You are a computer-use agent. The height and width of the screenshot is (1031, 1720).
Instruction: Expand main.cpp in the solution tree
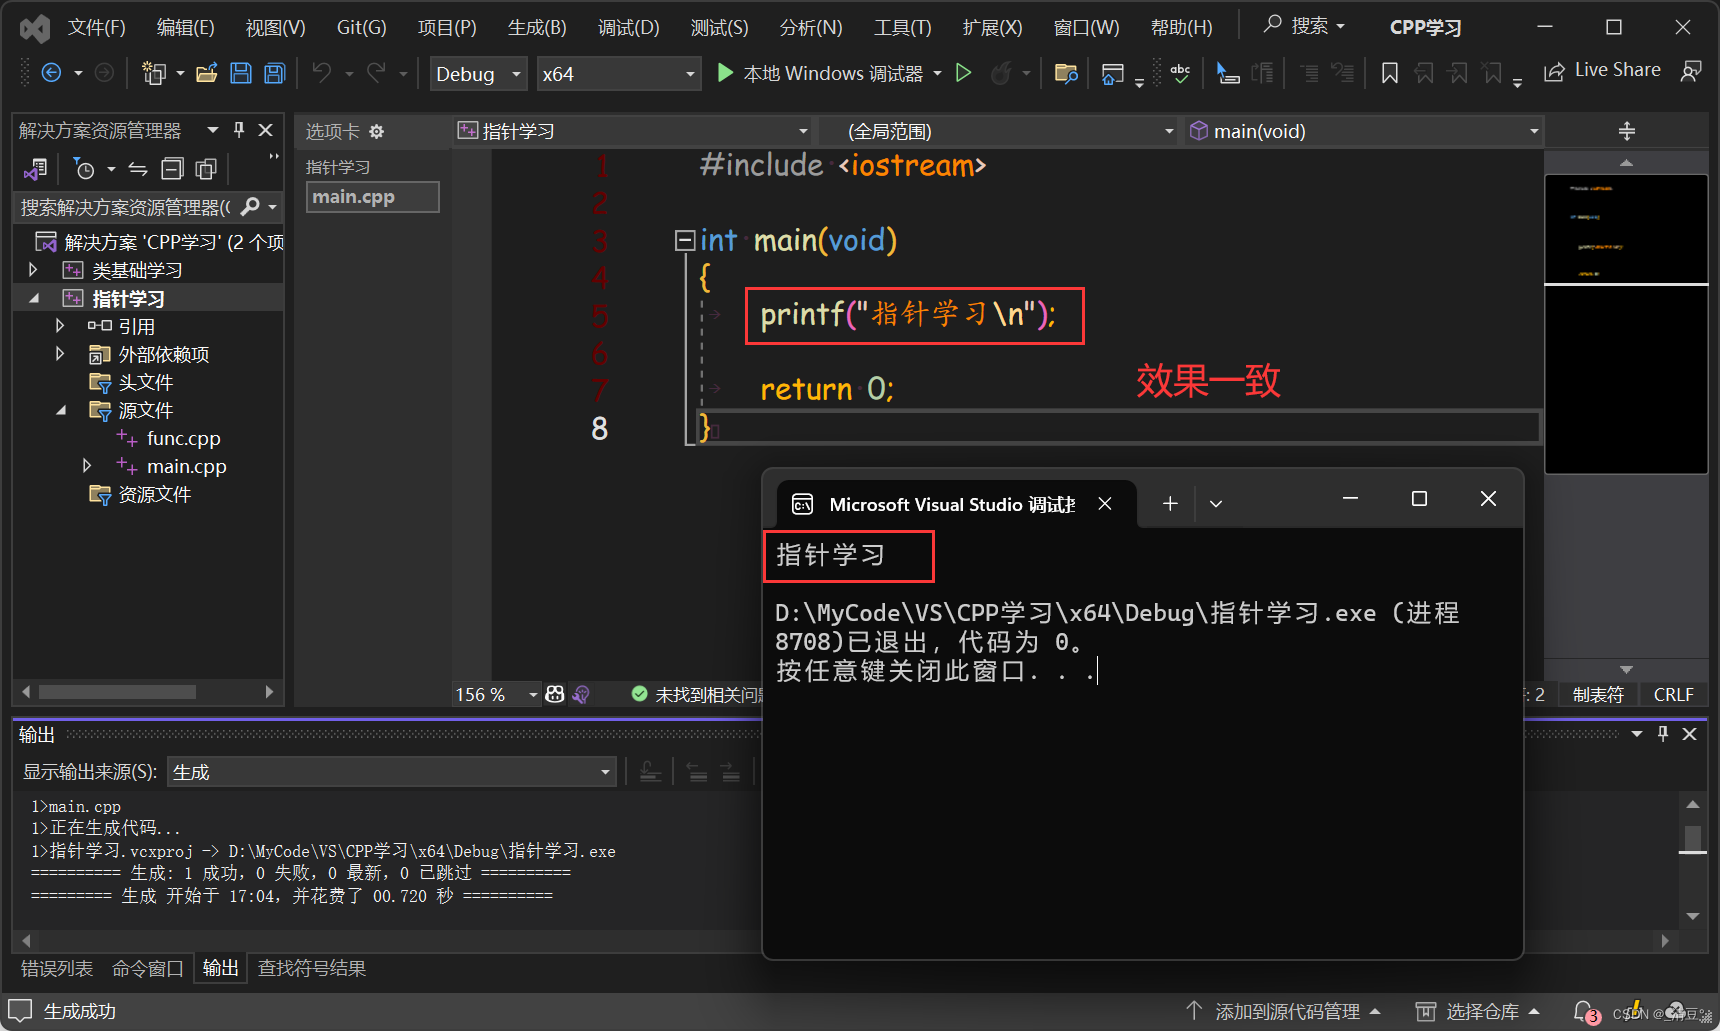click(87, 466)
